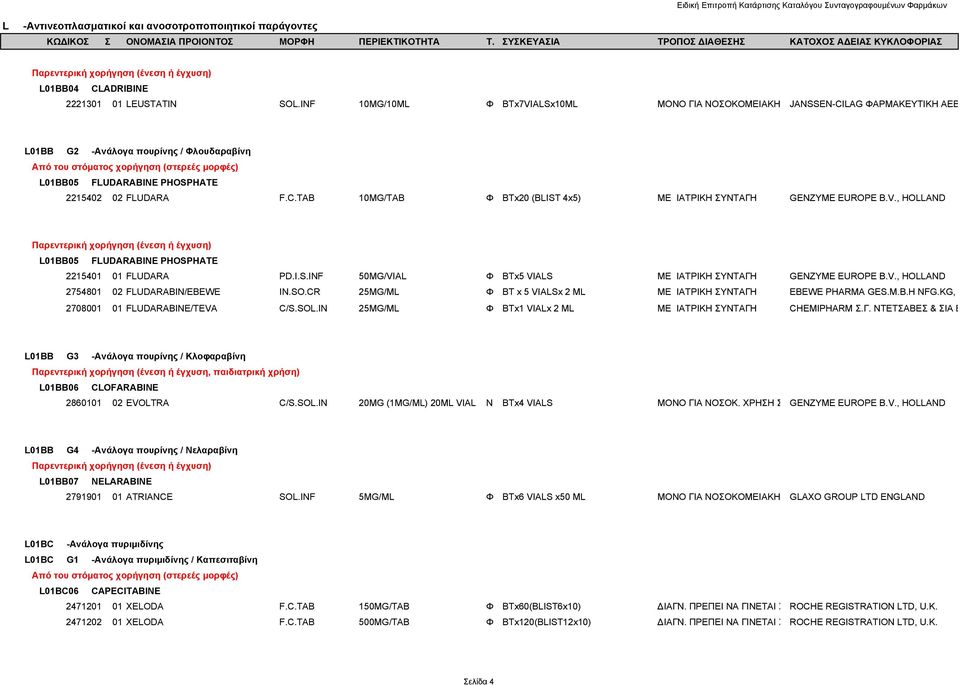Image resolution: width=960 pixels, height=685 pixels.
Task: Select product code 2471202
Action: tap(83, 622)
